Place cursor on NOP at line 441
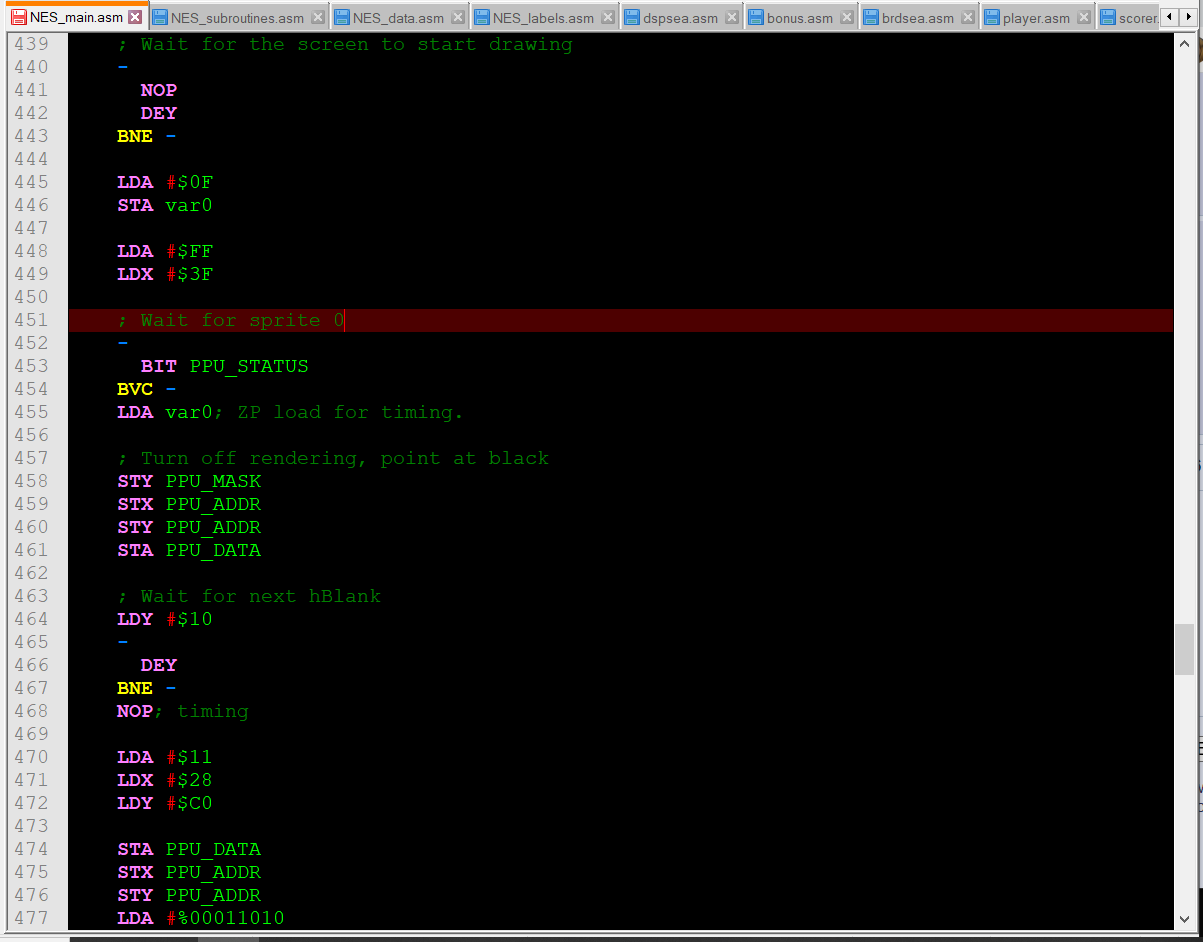This screenshot has height=942, width=1203. pyautogui.click(x=159, y=90)
